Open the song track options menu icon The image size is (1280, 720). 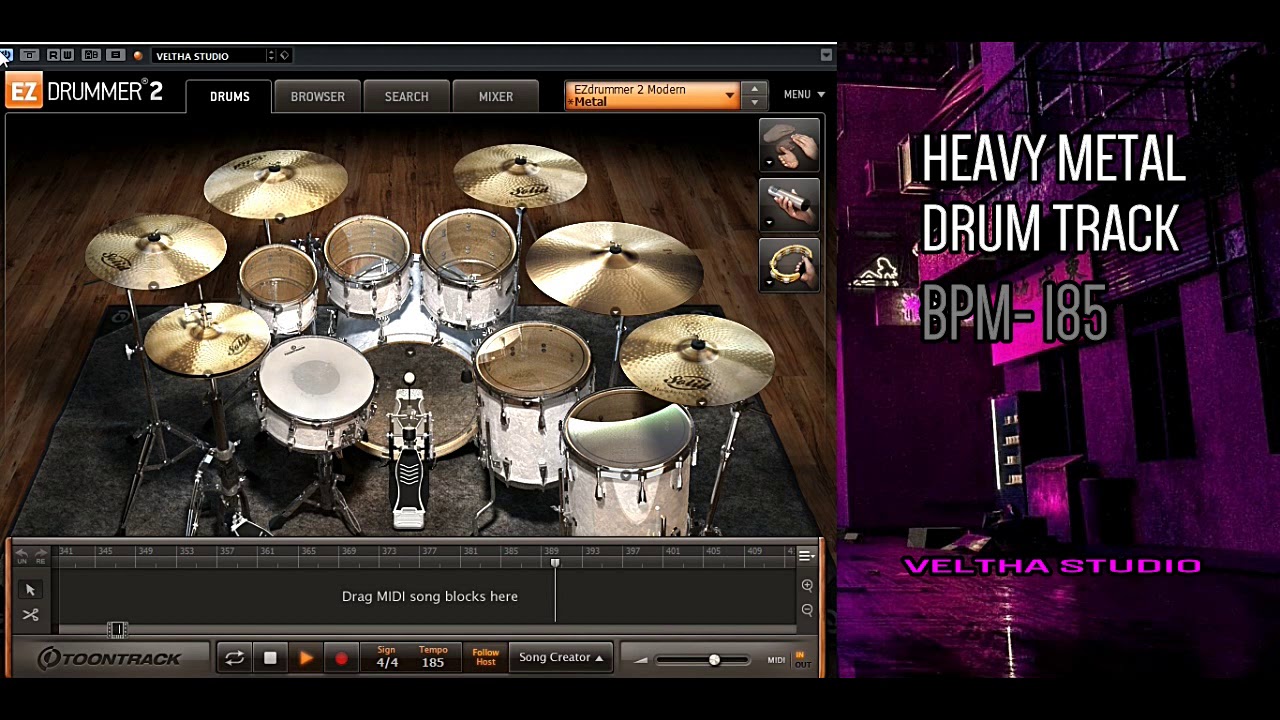tap(806, 555)
